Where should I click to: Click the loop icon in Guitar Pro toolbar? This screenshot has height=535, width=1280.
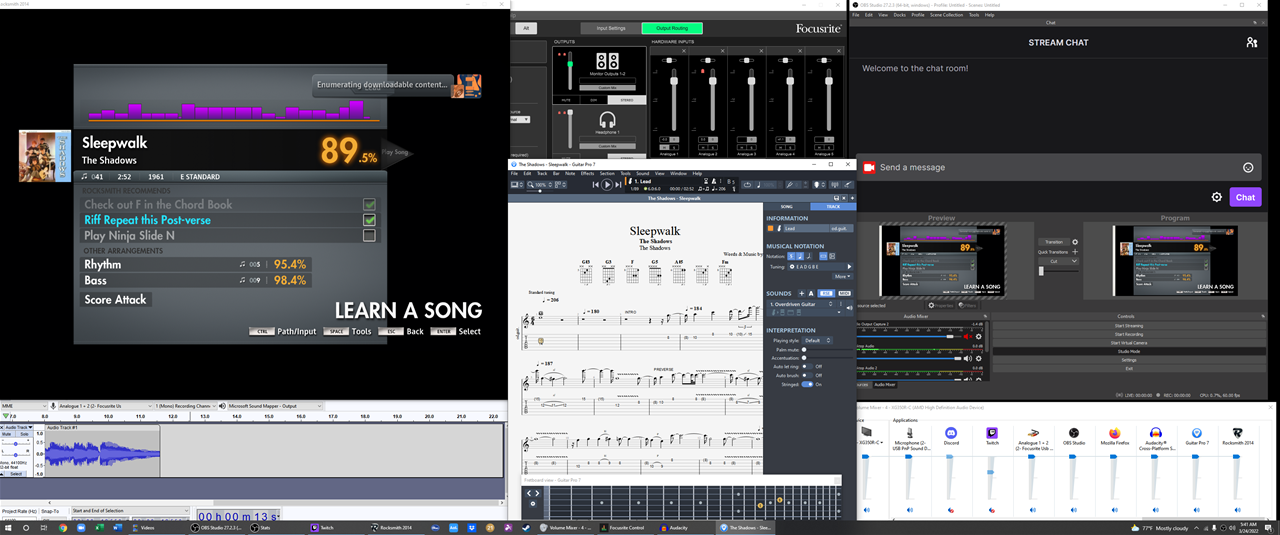[x=747, y=184]
